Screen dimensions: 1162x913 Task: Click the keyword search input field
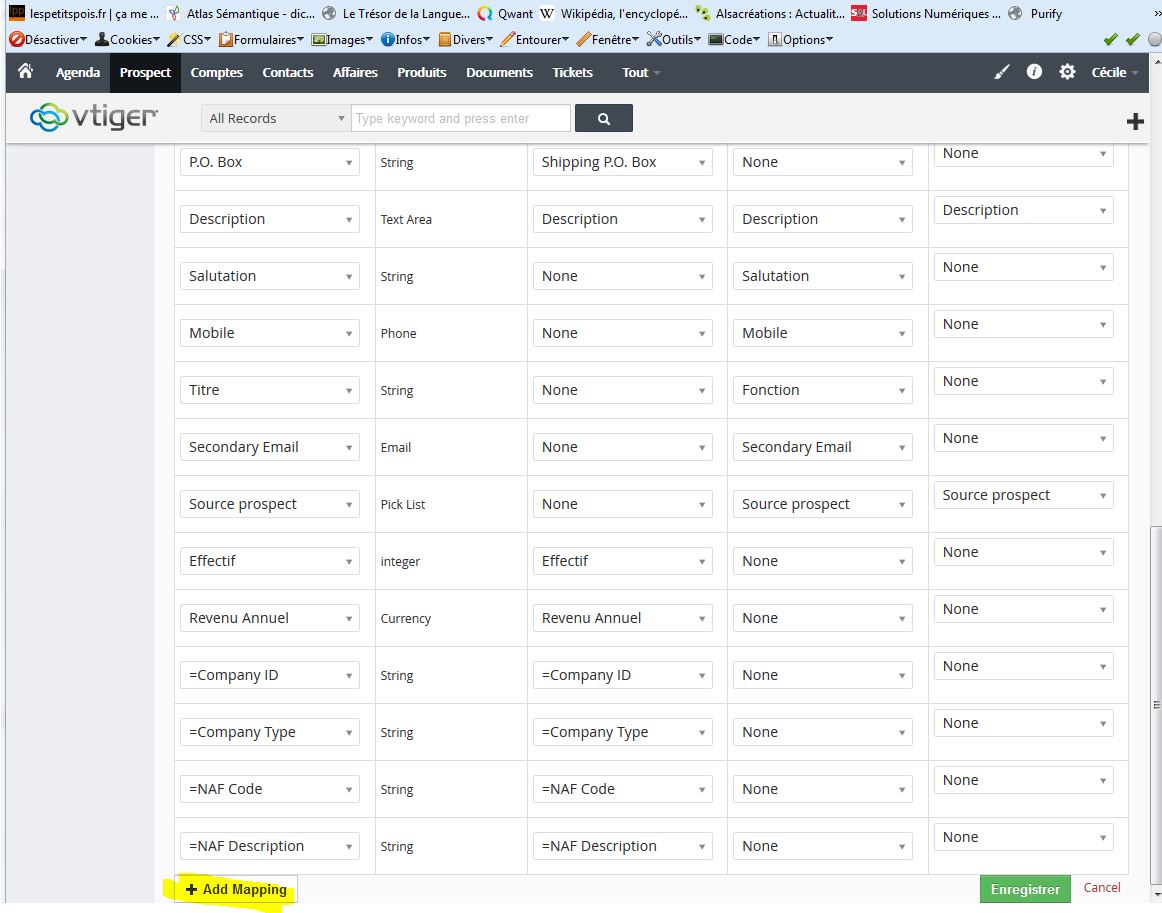(x=461, y=118)
